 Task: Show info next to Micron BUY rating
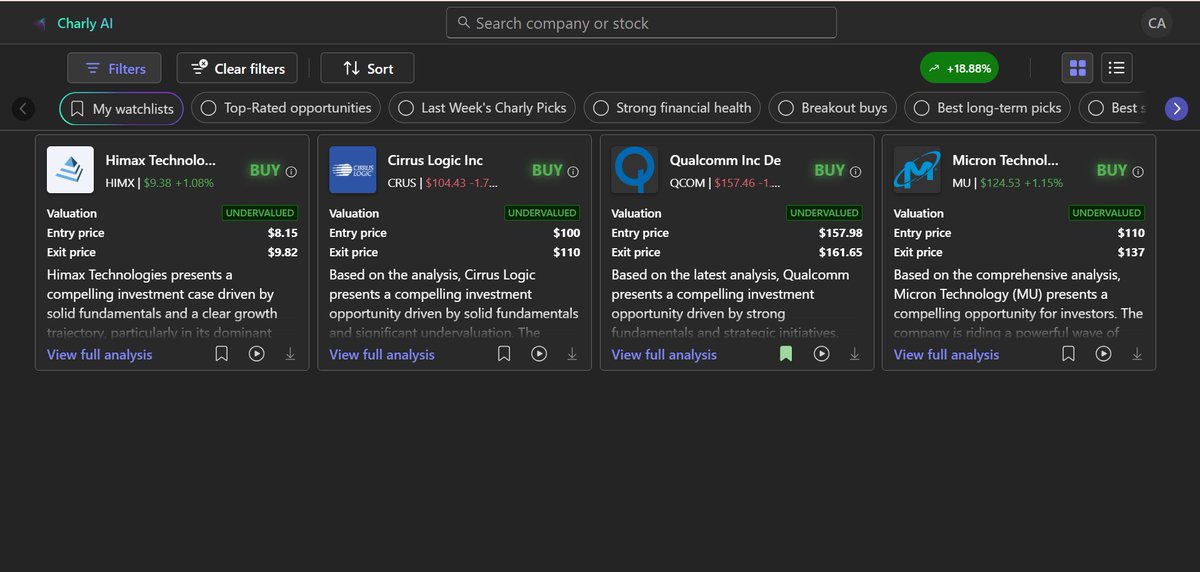click(x=1138, y=171)
